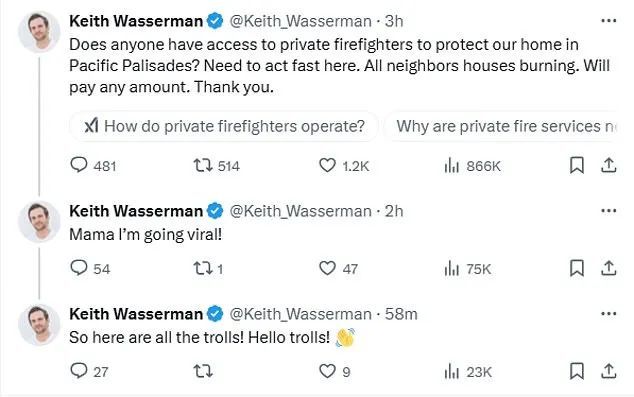View Keith Wasserman's avatar on the top tweet

click(x=39, y=32)
